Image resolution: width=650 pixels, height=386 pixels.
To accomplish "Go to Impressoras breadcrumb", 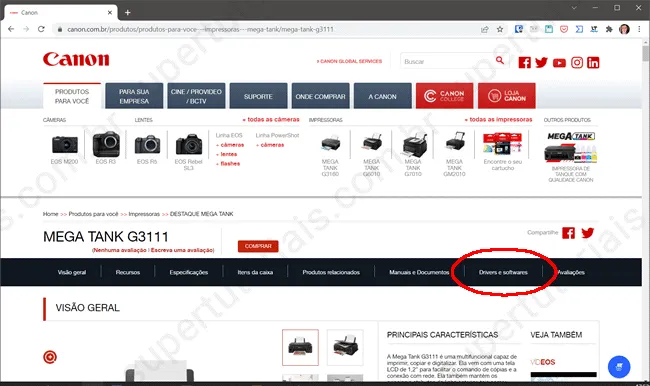I will [144, 214].
